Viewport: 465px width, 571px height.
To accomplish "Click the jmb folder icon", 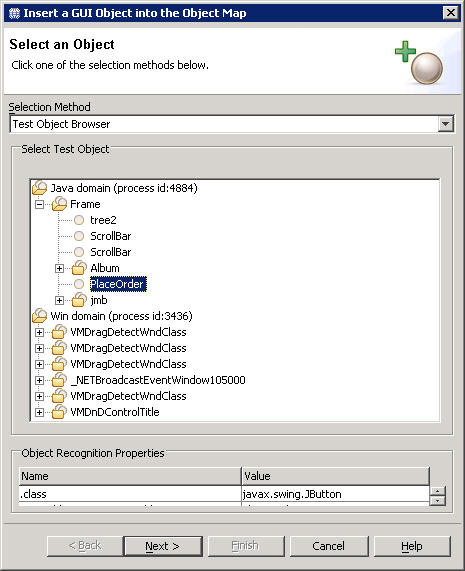I will click(79, 300).
